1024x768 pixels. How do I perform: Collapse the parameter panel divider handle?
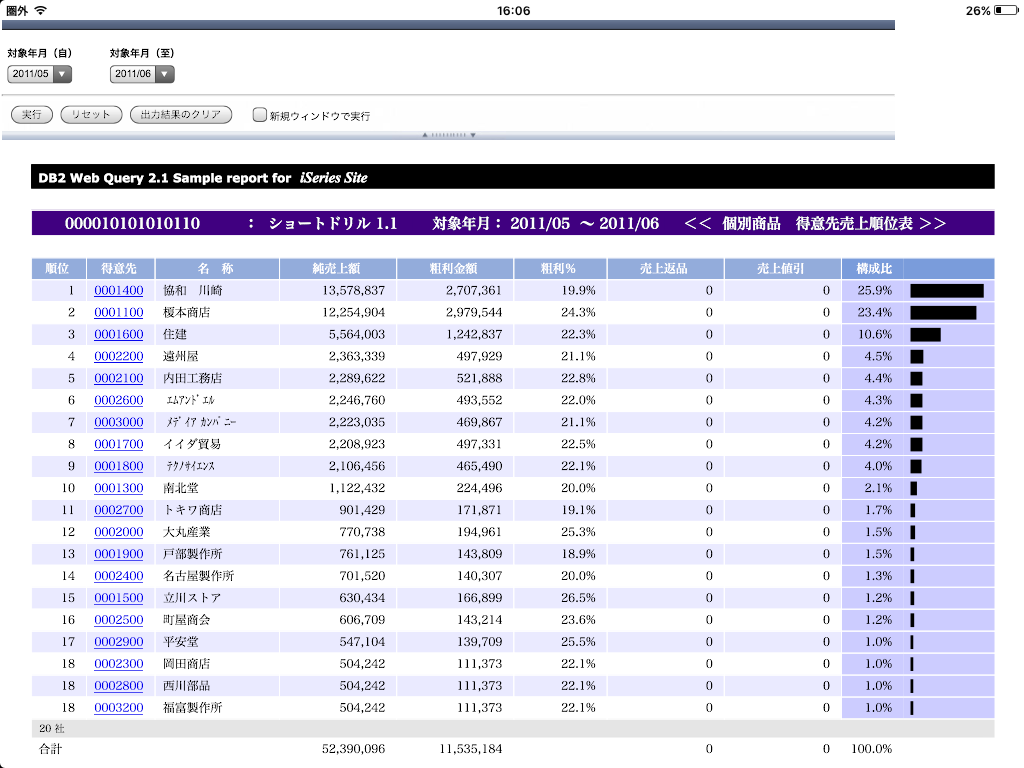tap(448, 134)
